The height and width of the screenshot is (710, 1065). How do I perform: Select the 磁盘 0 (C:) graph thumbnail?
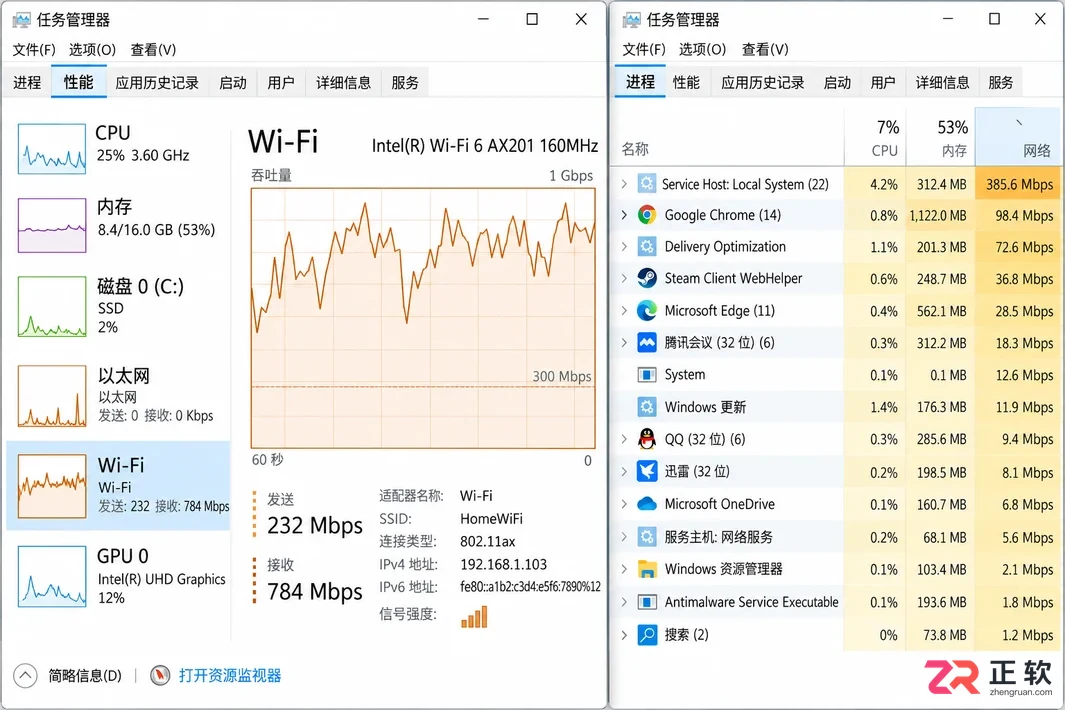pos(52,306)
